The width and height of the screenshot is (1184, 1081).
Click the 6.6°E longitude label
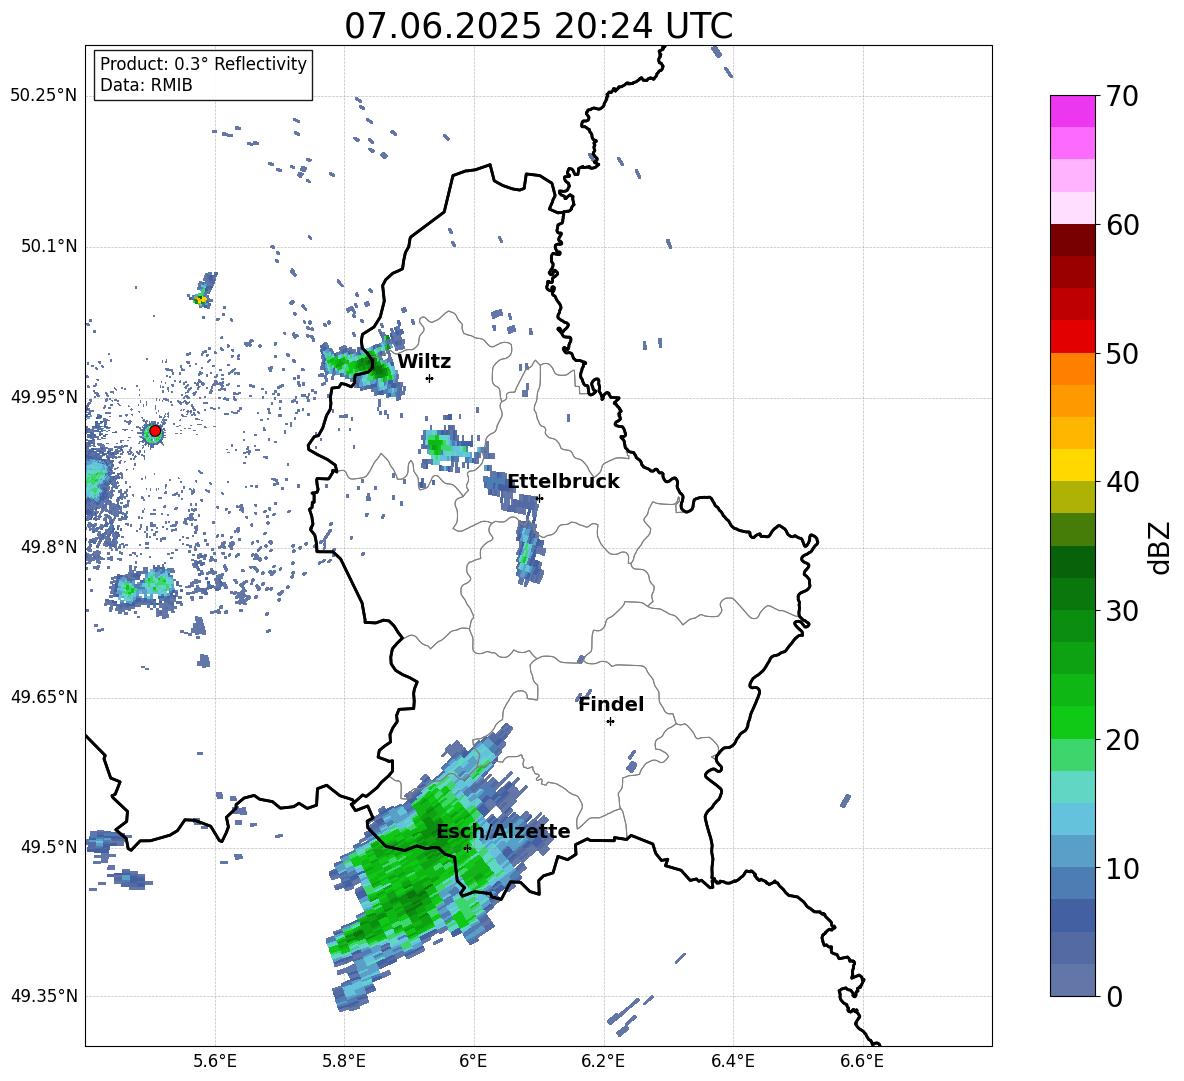862,1061
